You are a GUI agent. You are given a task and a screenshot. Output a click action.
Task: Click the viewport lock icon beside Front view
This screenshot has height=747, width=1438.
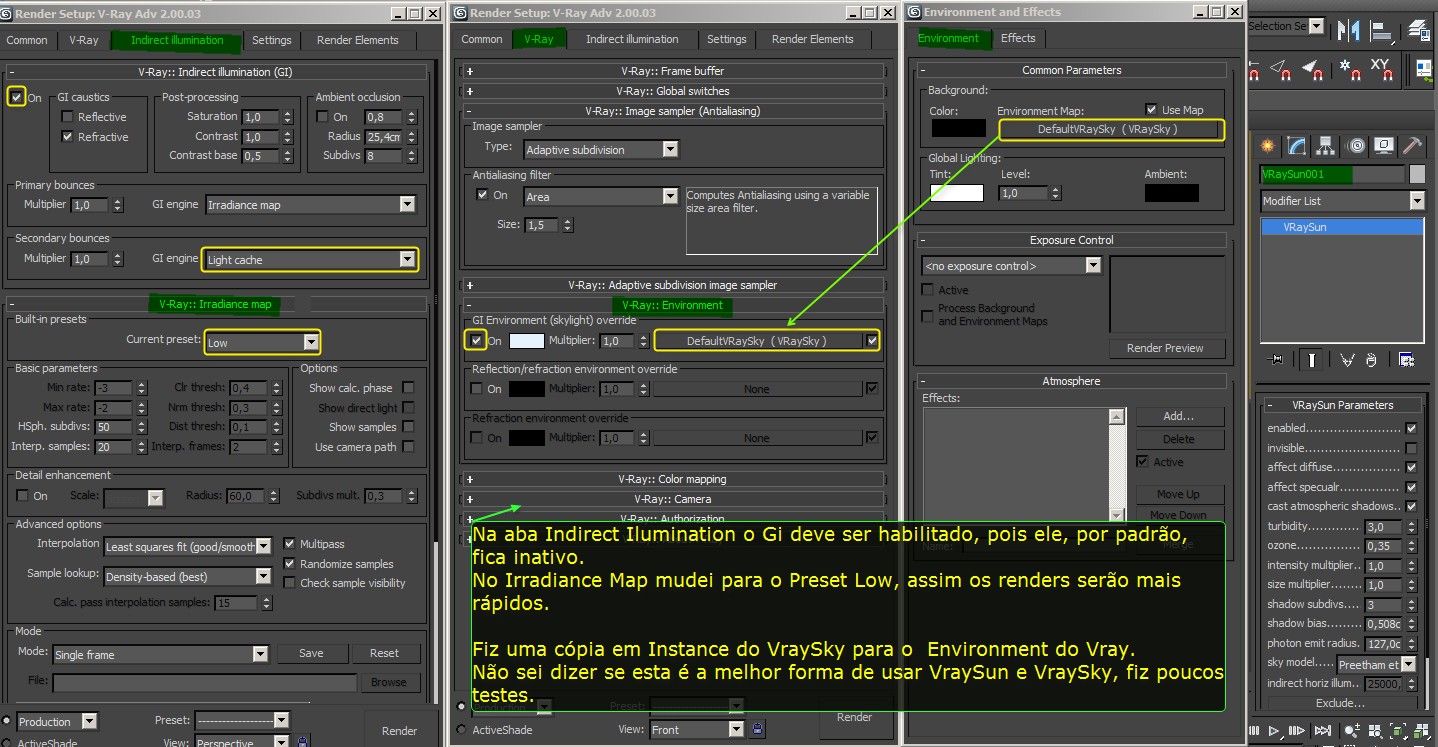point(757,729)
